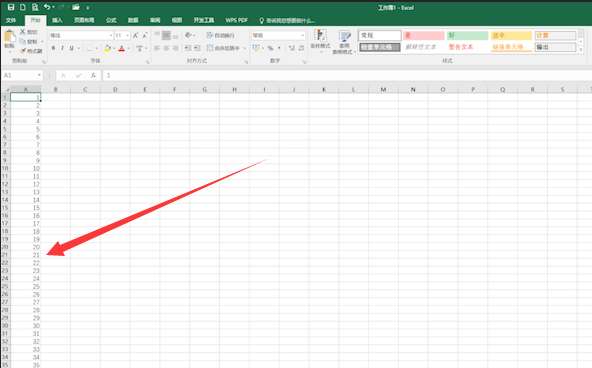Expand the Name Box dropdown arrow
Viewport: 592px width, 368px height.
39,75
